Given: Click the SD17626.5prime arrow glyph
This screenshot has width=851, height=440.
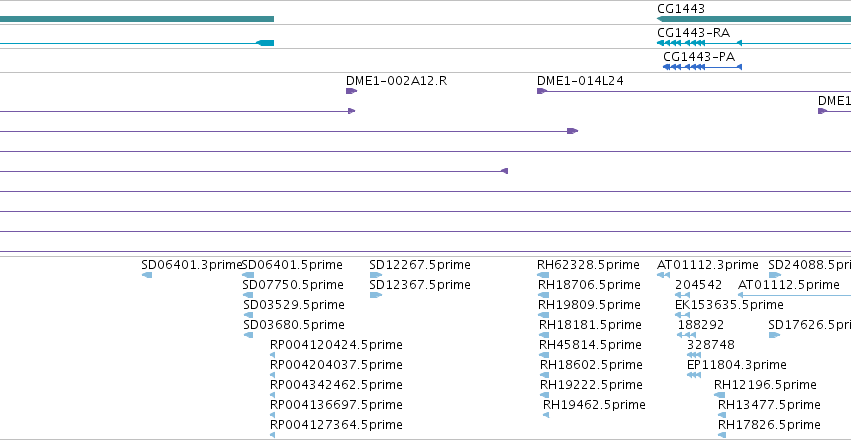Looking at the screenshot, I should 774,335.
